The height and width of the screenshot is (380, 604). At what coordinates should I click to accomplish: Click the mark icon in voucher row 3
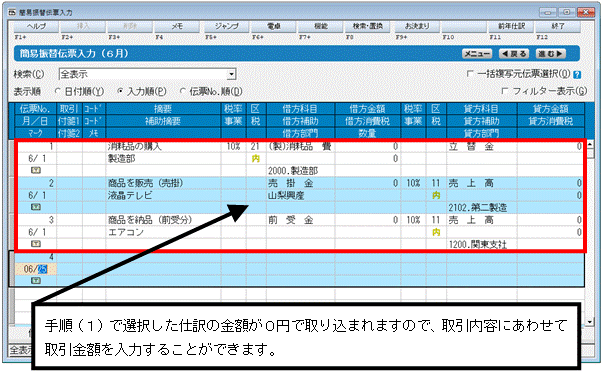[x=35, y=244]
